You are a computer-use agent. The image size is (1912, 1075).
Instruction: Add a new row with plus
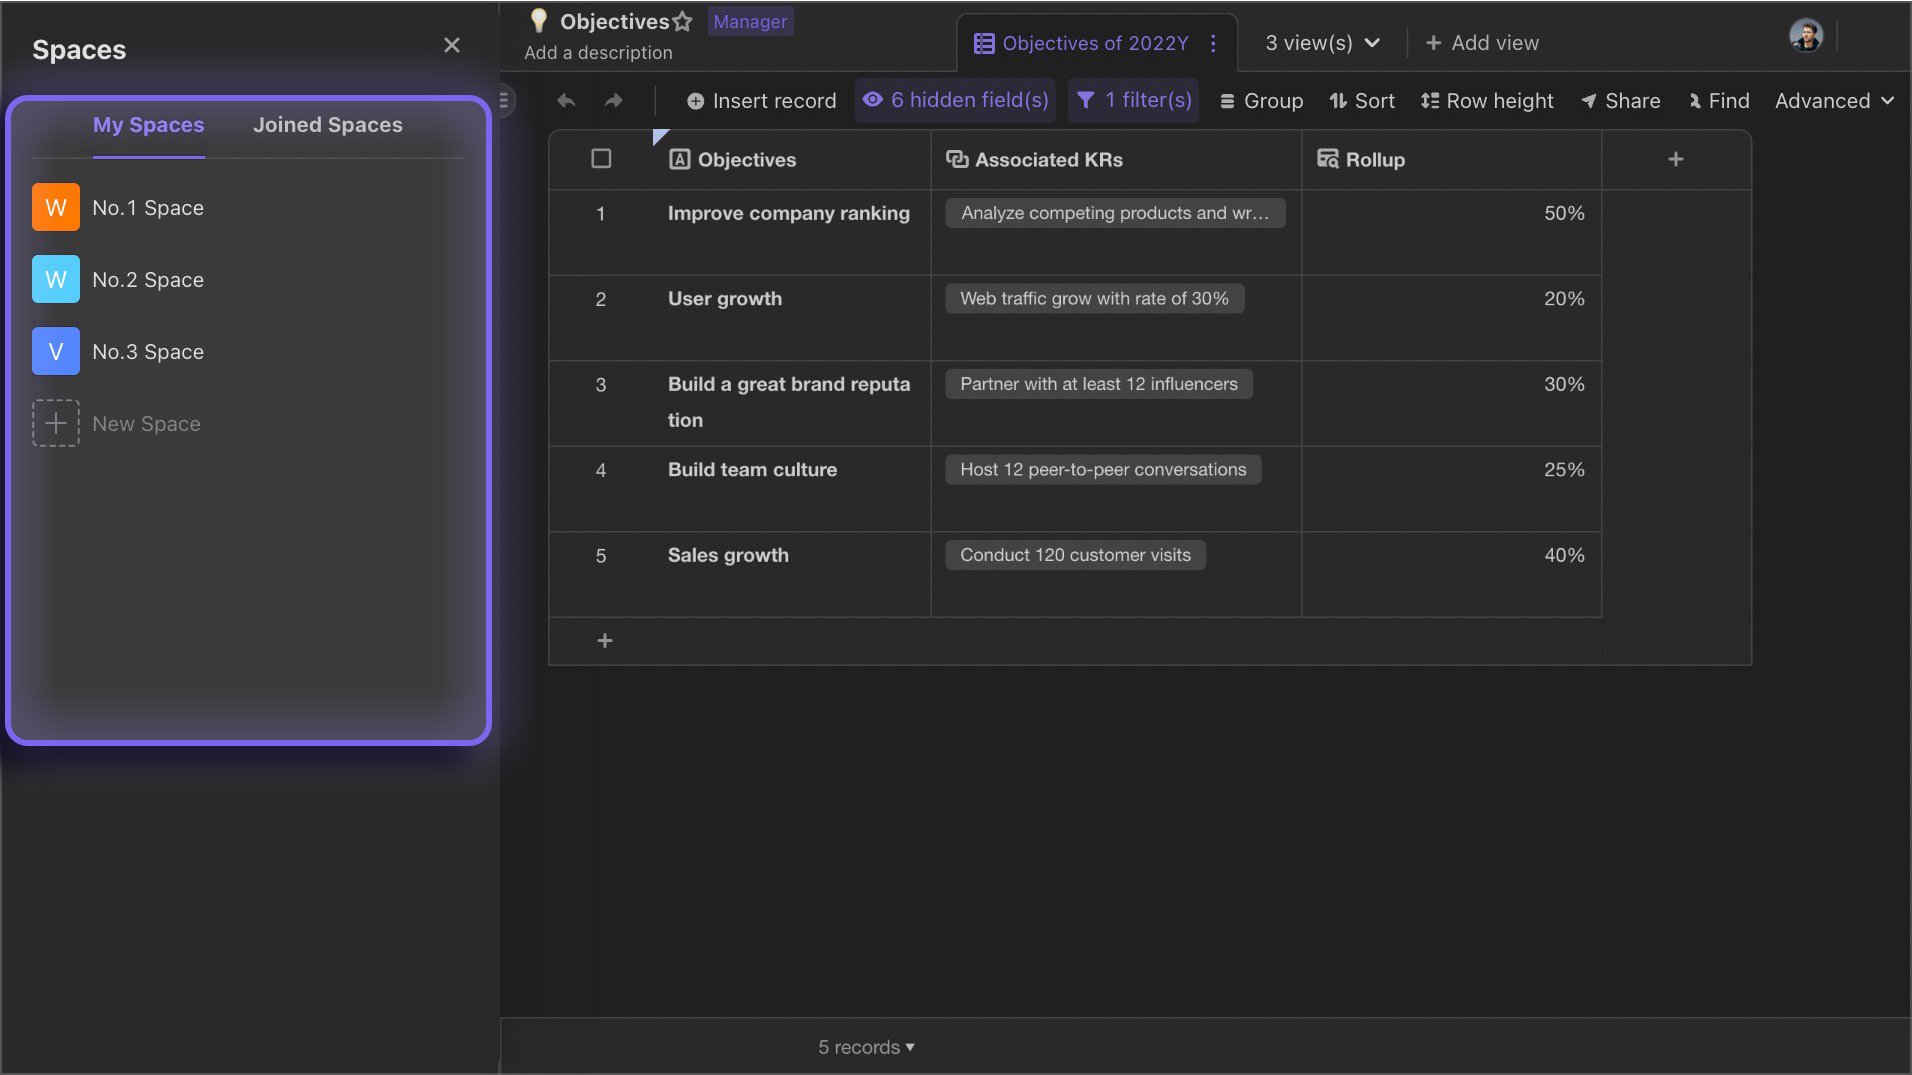604,641
